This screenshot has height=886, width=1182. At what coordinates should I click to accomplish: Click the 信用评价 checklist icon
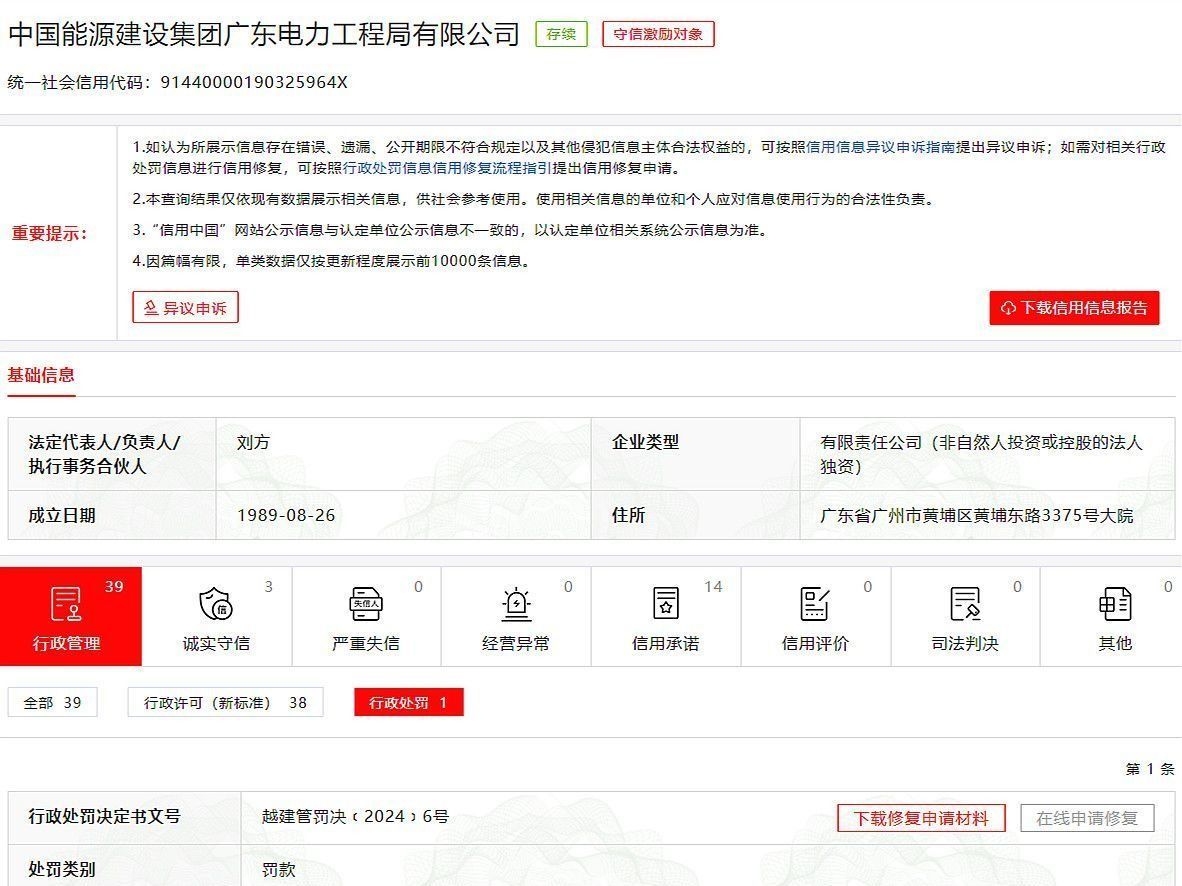[x=815, y=604]
